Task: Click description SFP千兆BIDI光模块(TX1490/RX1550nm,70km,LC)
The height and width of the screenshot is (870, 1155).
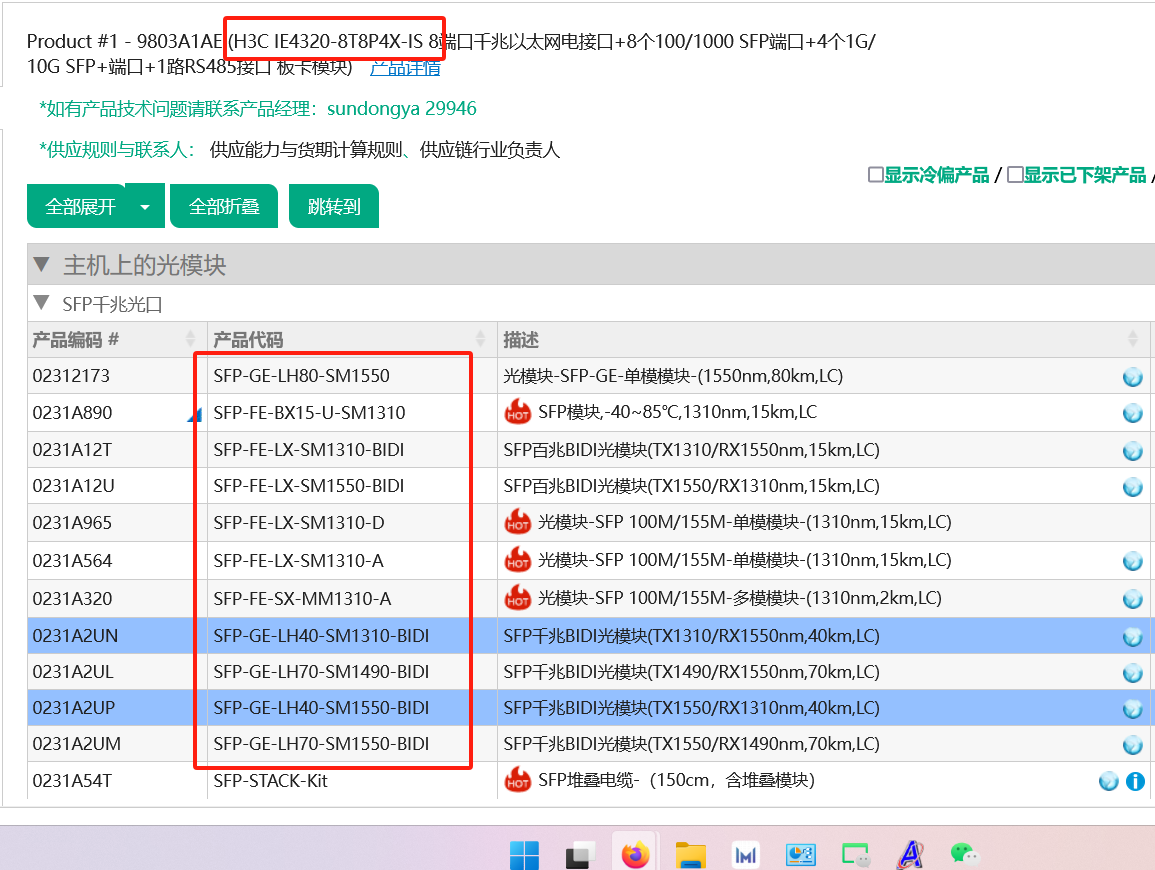Action: [692, 672]
